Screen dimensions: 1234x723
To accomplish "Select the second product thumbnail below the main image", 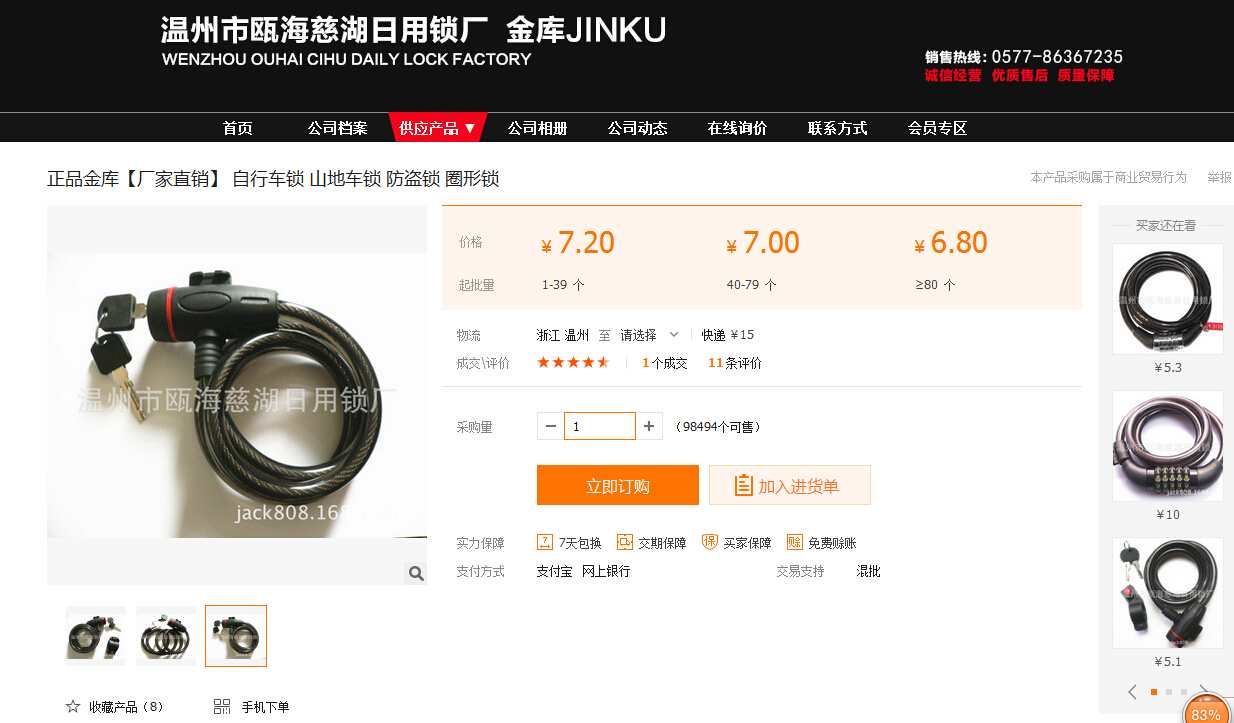I will pos(166,636).
